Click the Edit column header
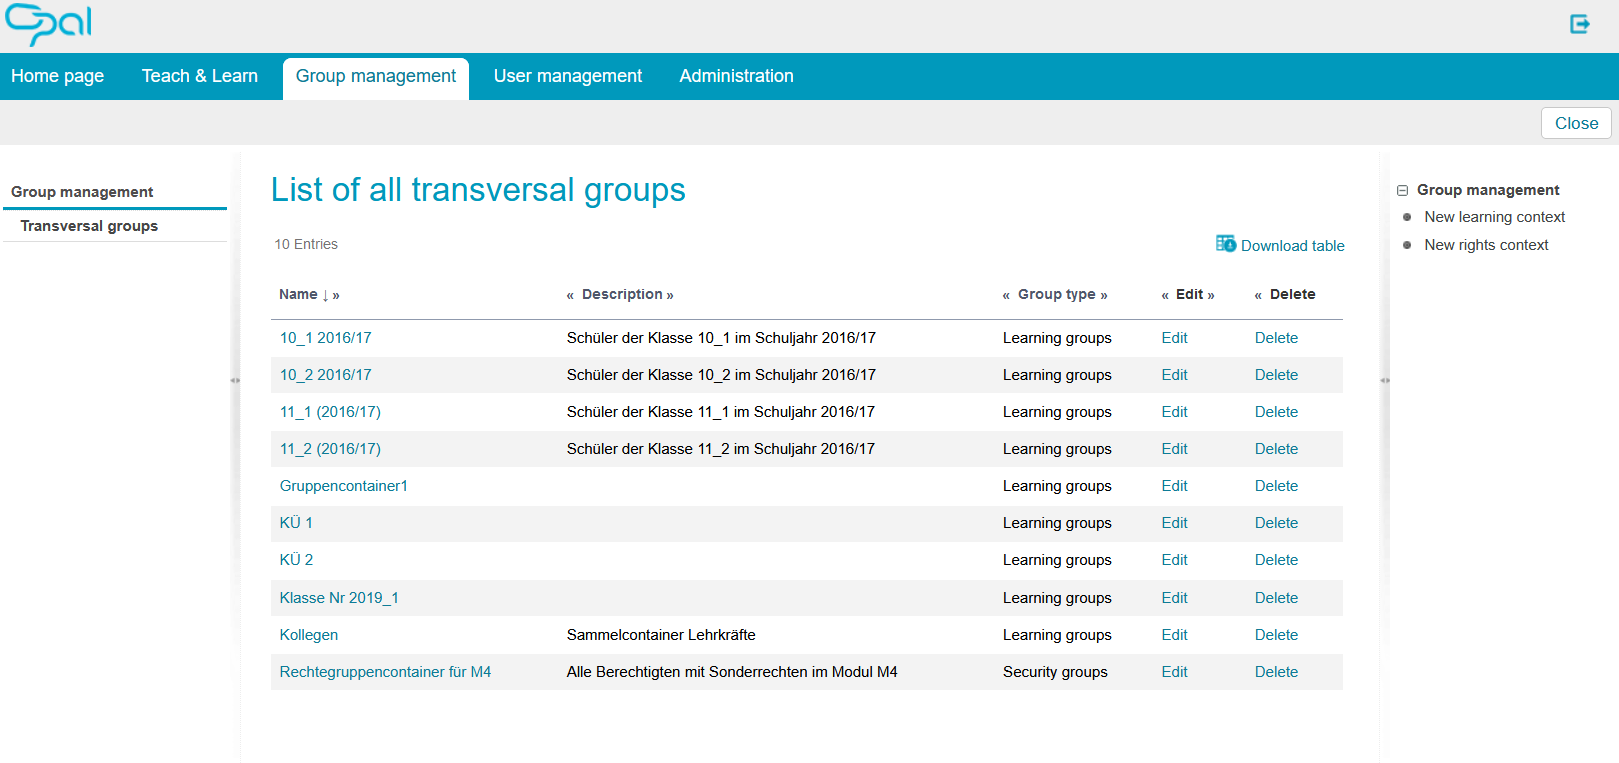1619x763 pixels. pyautogui.click(x=1189, y=294)
